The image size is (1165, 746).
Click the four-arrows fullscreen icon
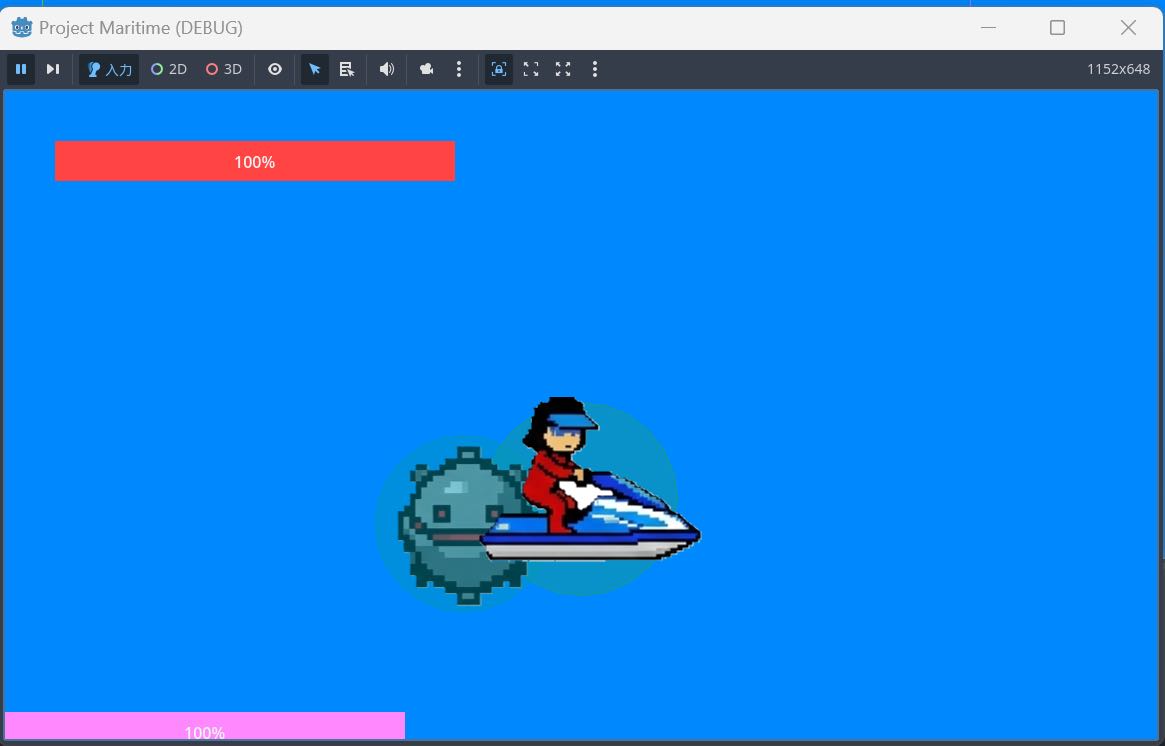click(563, 69)
